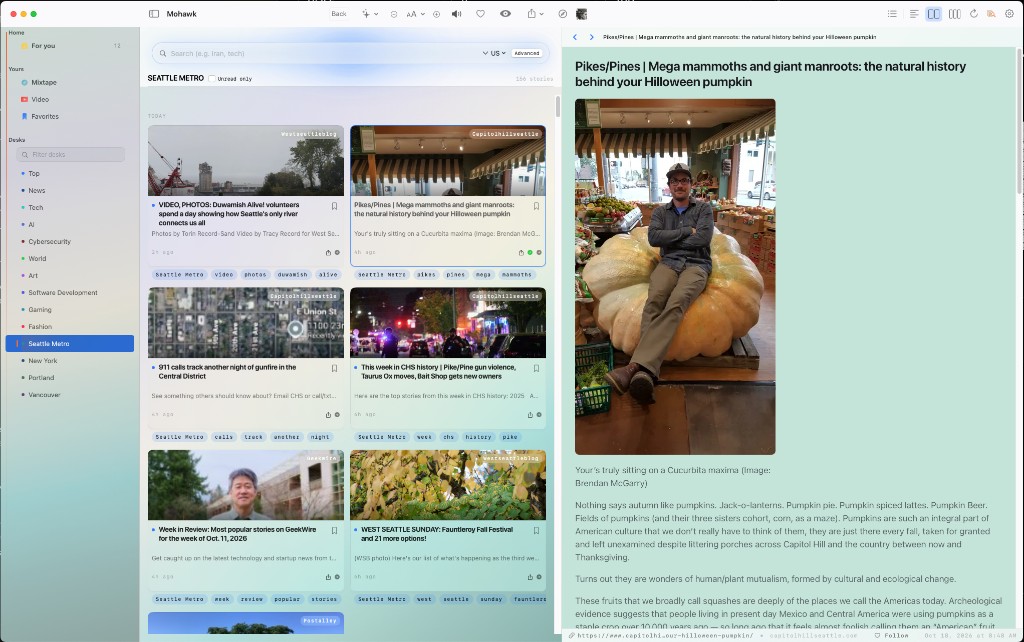Share the Week in Review GeekWire story
Image resolution: width=1024 pixels, height=642 pixels.
click(x=328, y=577)
